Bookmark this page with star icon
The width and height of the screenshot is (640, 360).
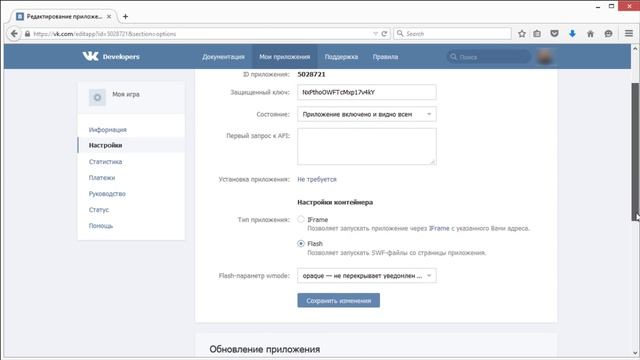[x=522, y=34]
